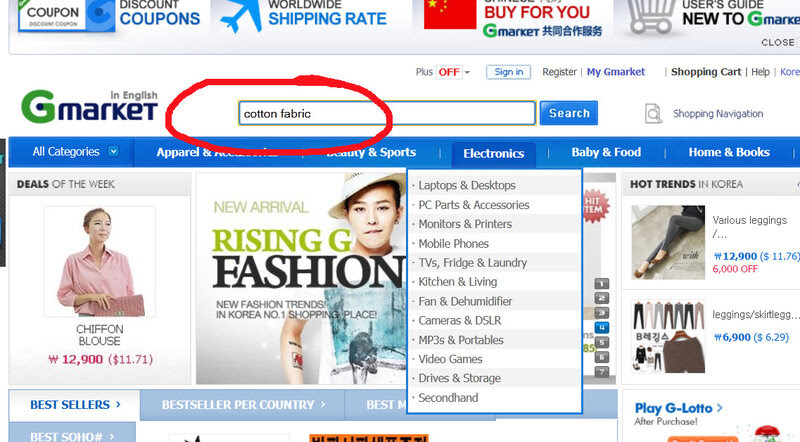Screen dimensions: 800x442
Task: Open the Rising G Fashion banner
Action: tap(301, 278)
